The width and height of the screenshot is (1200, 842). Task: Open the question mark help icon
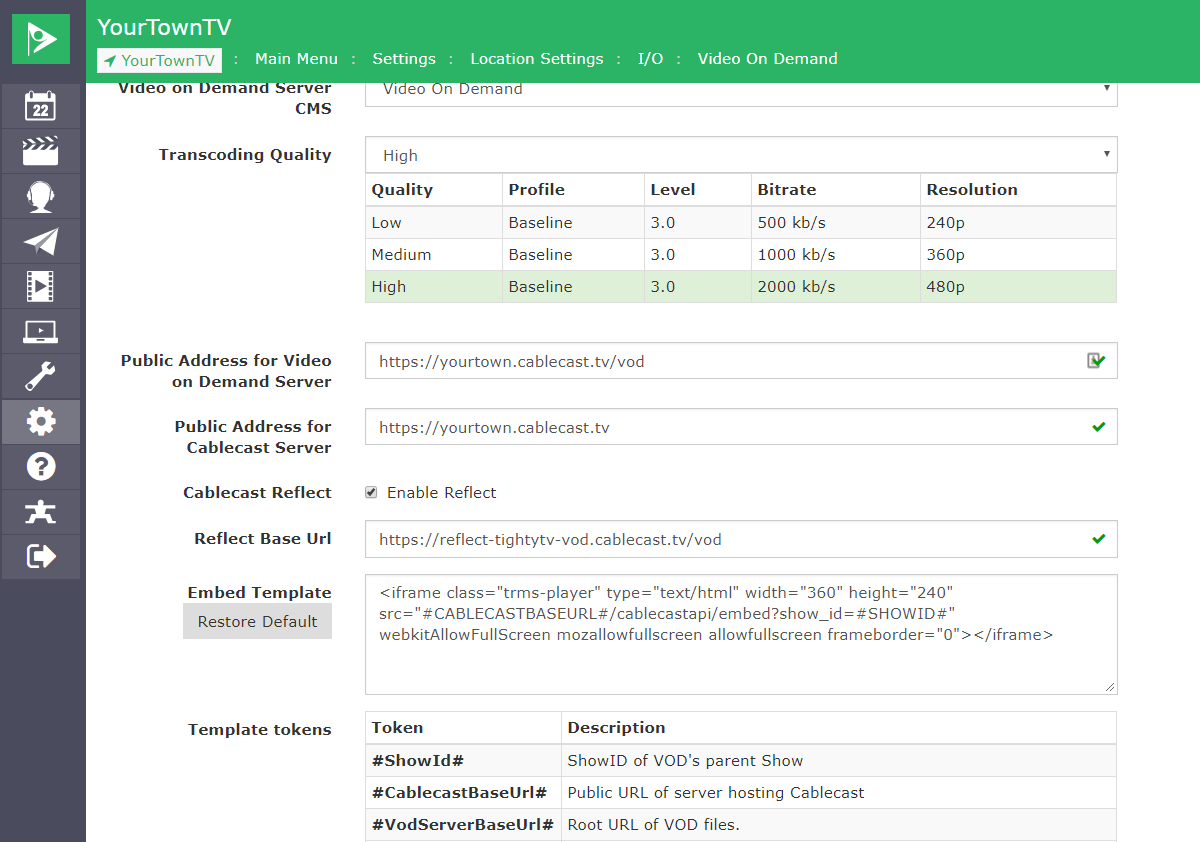coord(41,466)
